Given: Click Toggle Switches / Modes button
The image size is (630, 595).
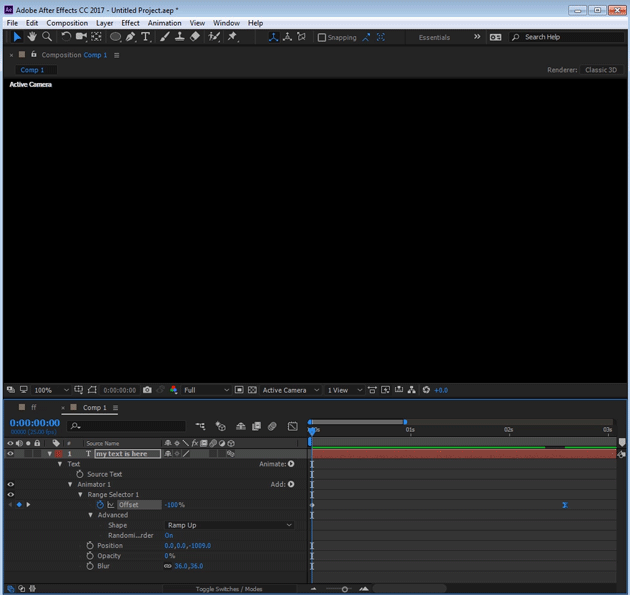Looking at the screenshot, I should 229,589.
